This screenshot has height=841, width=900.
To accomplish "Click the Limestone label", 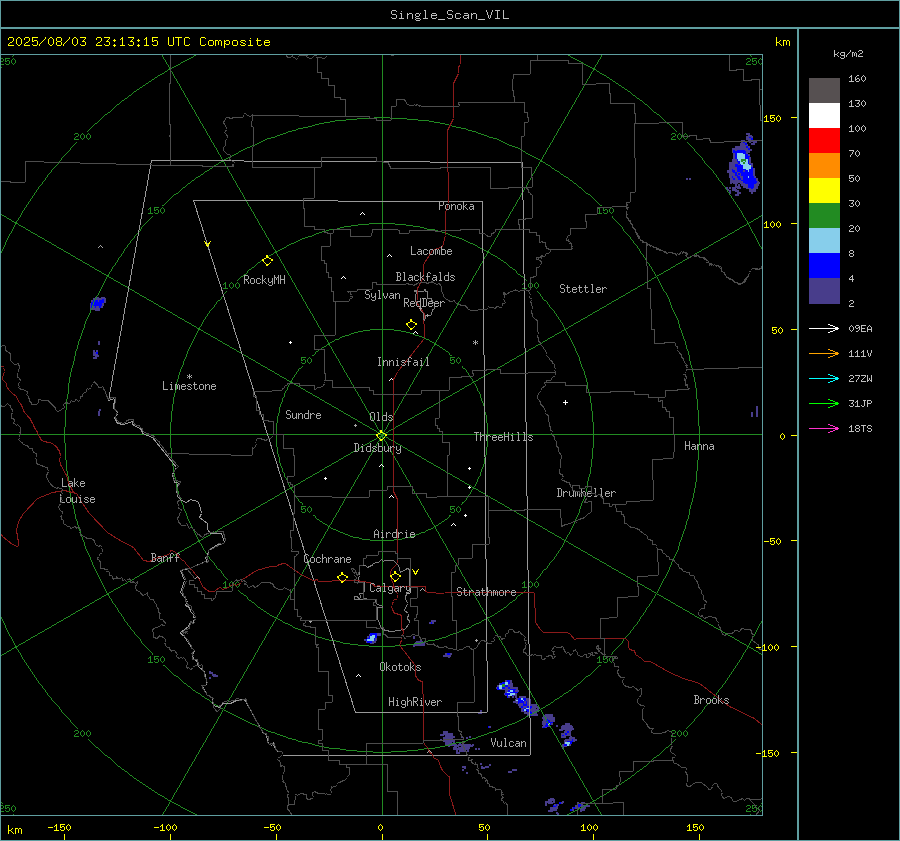I will point(189,386).
